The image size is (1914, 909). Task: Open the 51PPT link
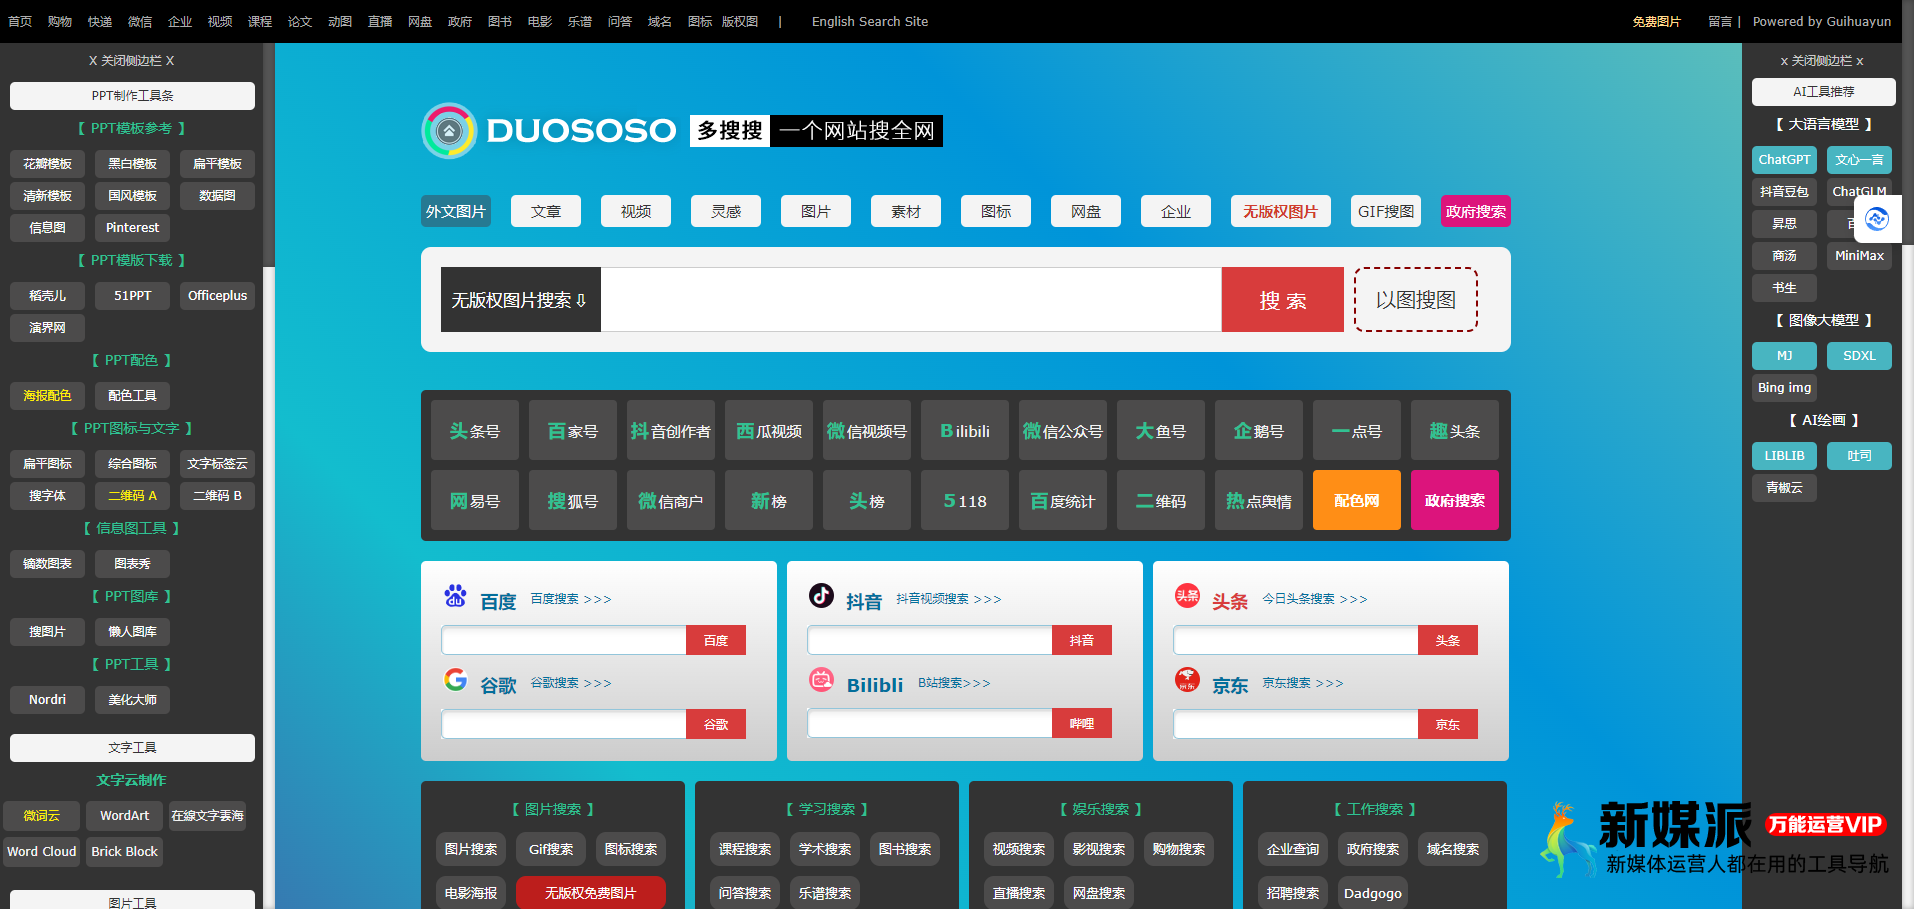click(x=132, y=295)
